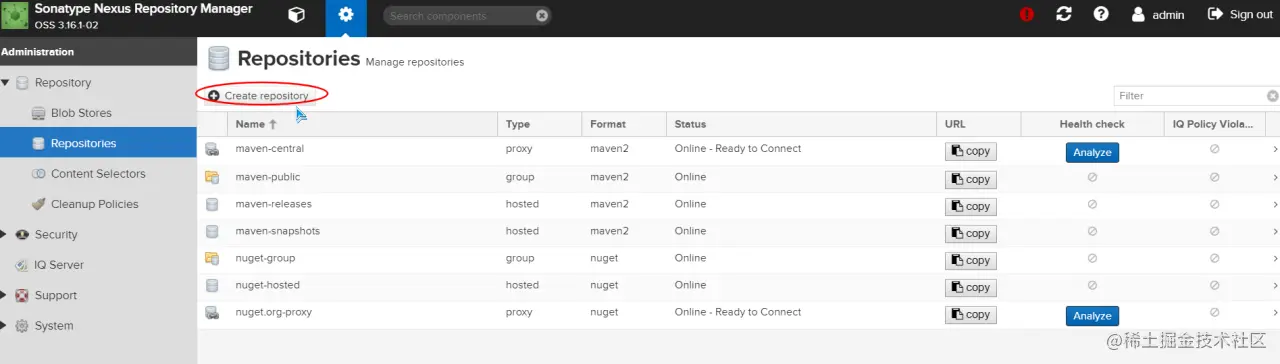Expand the Support tree node

tap(5, 296)
